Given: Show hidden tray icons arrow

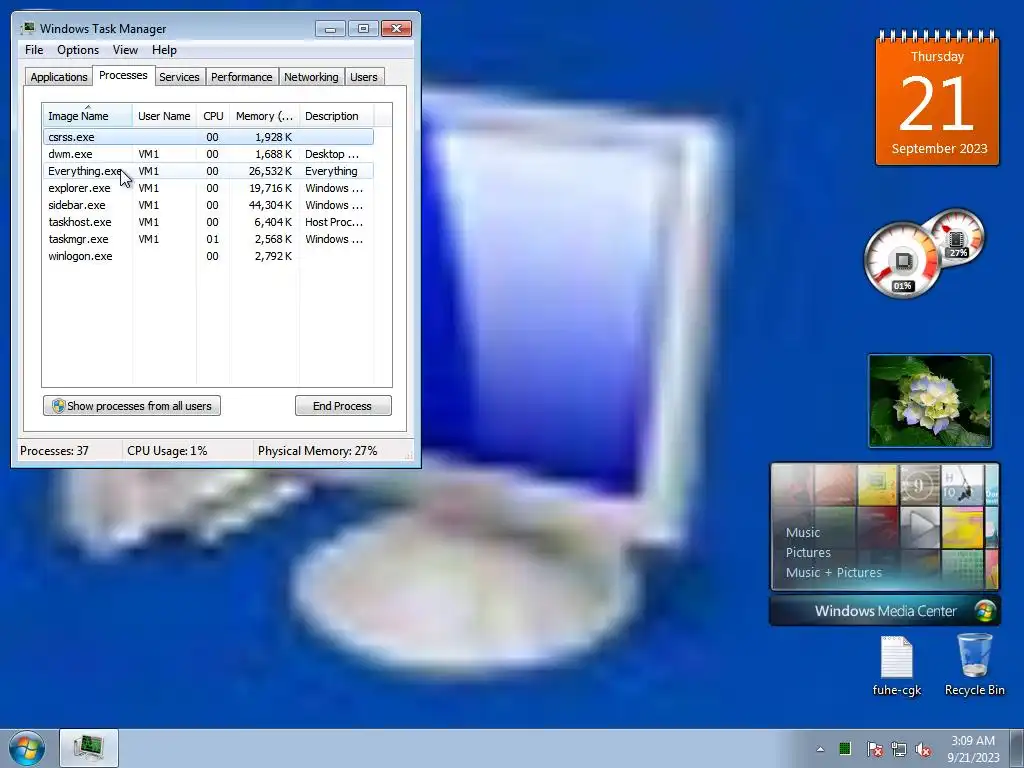Looking at the screenshot, I should click(820, 749).
